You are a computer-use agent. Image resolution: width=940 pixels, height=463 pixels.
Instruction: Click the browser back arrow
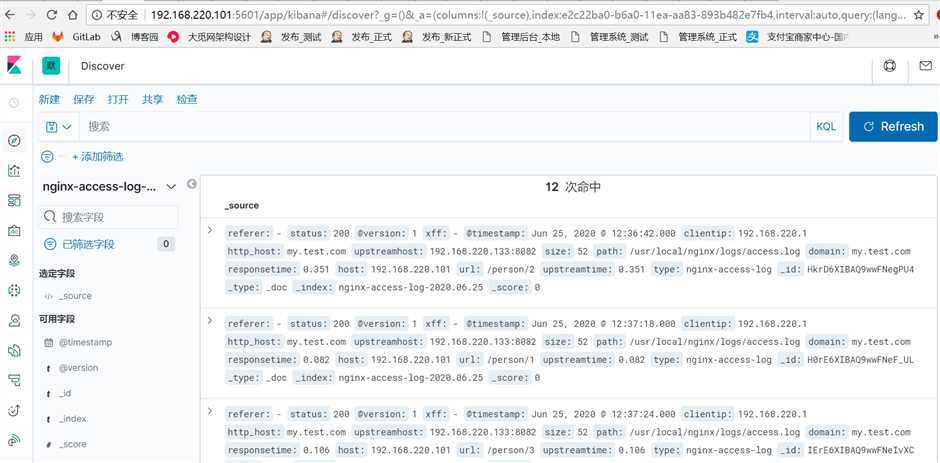coord(10,15)
